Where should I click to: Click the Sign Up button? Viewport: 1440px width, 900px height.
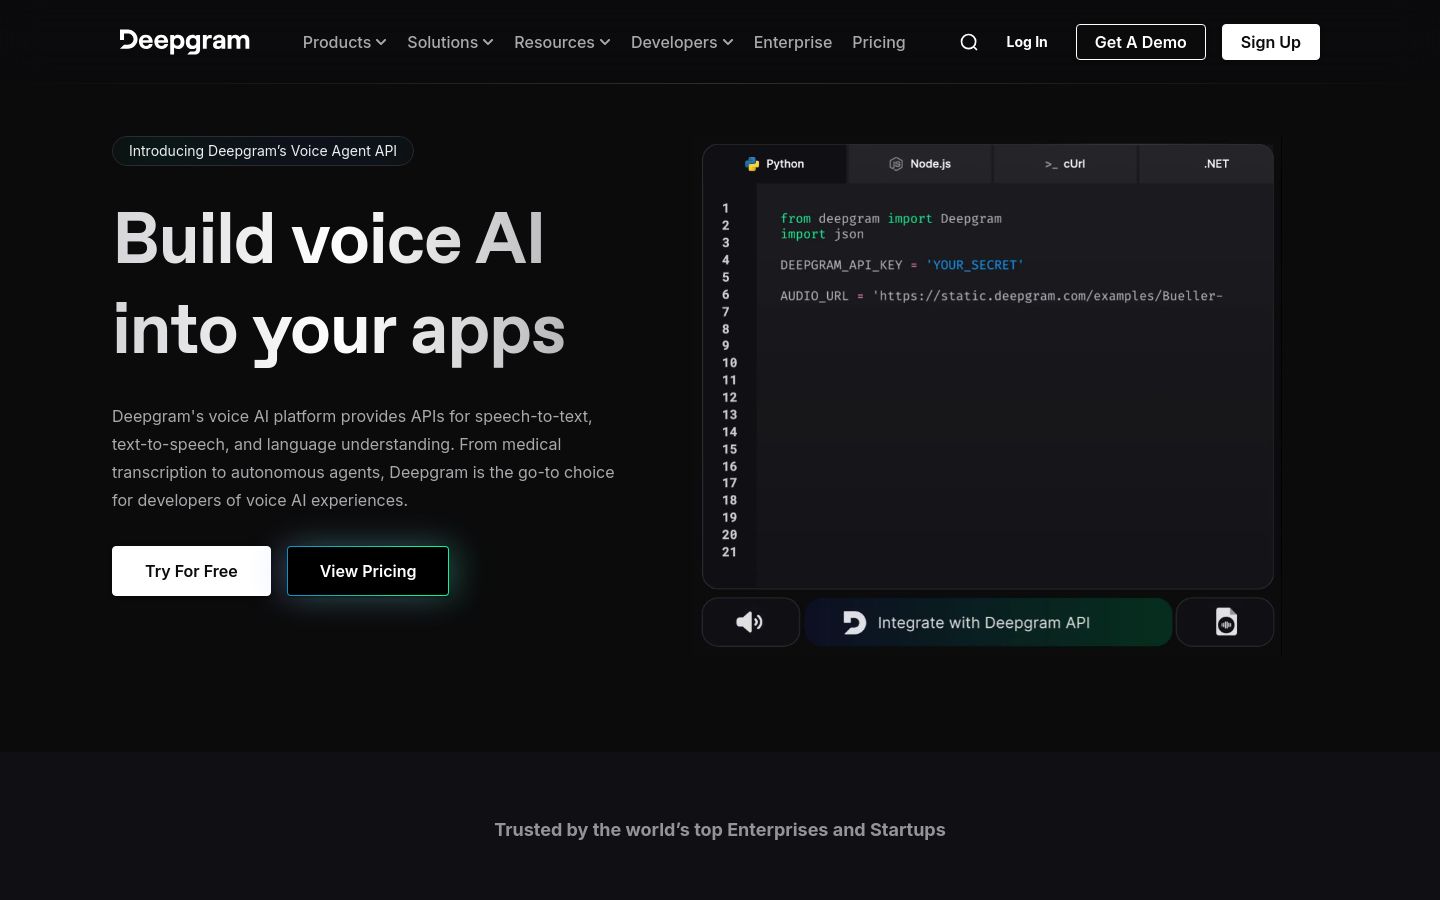[1271, 42]
